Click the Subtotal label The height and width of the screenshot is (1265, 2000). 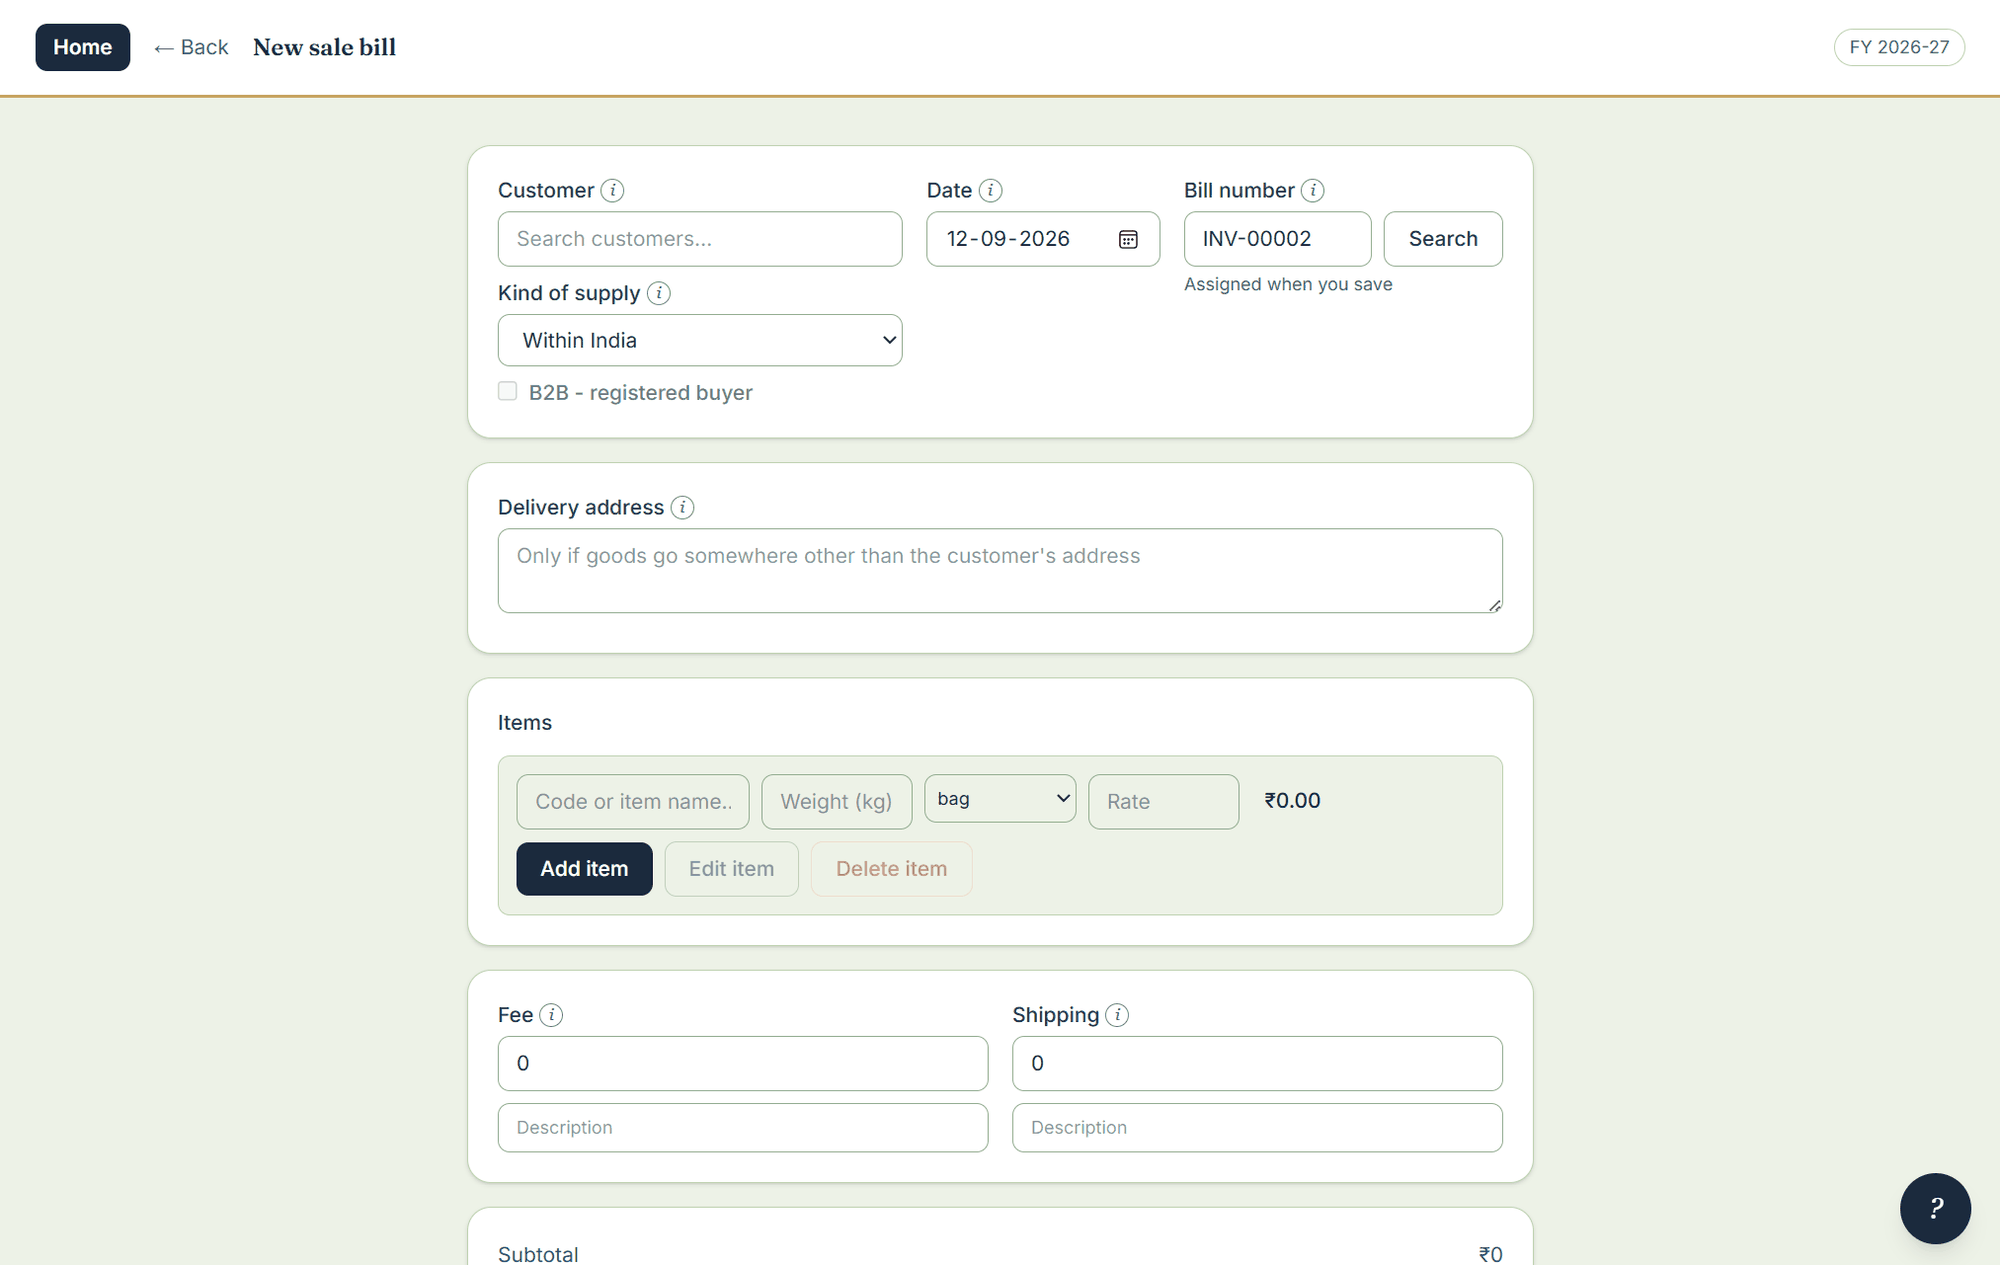pyautogui.click(x=538, y=1254)
